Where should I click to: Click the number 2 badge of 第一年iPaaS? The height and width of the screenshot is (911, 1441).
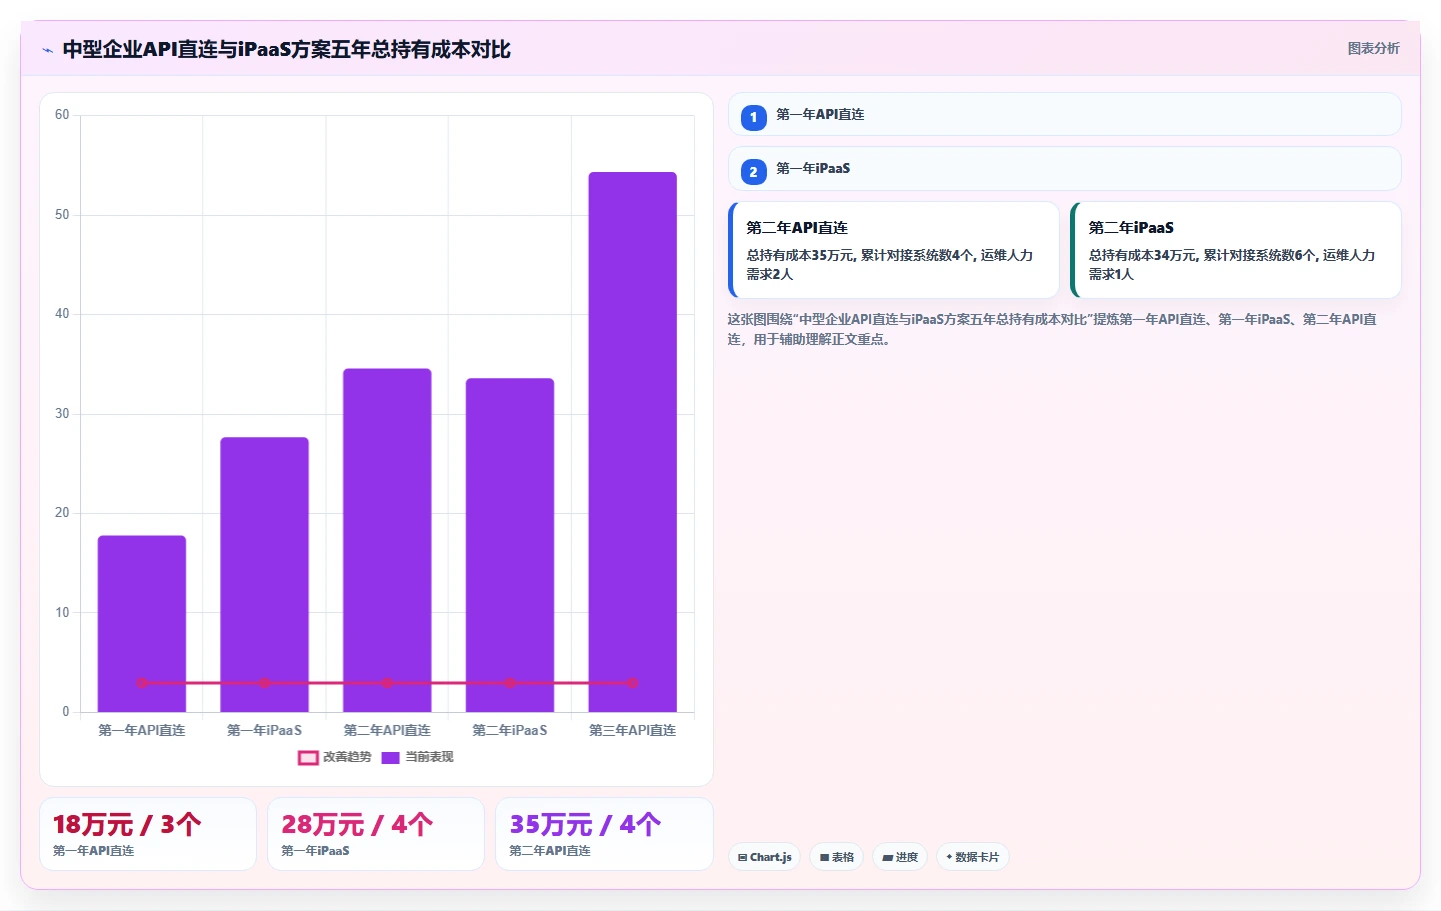(754, 171)
